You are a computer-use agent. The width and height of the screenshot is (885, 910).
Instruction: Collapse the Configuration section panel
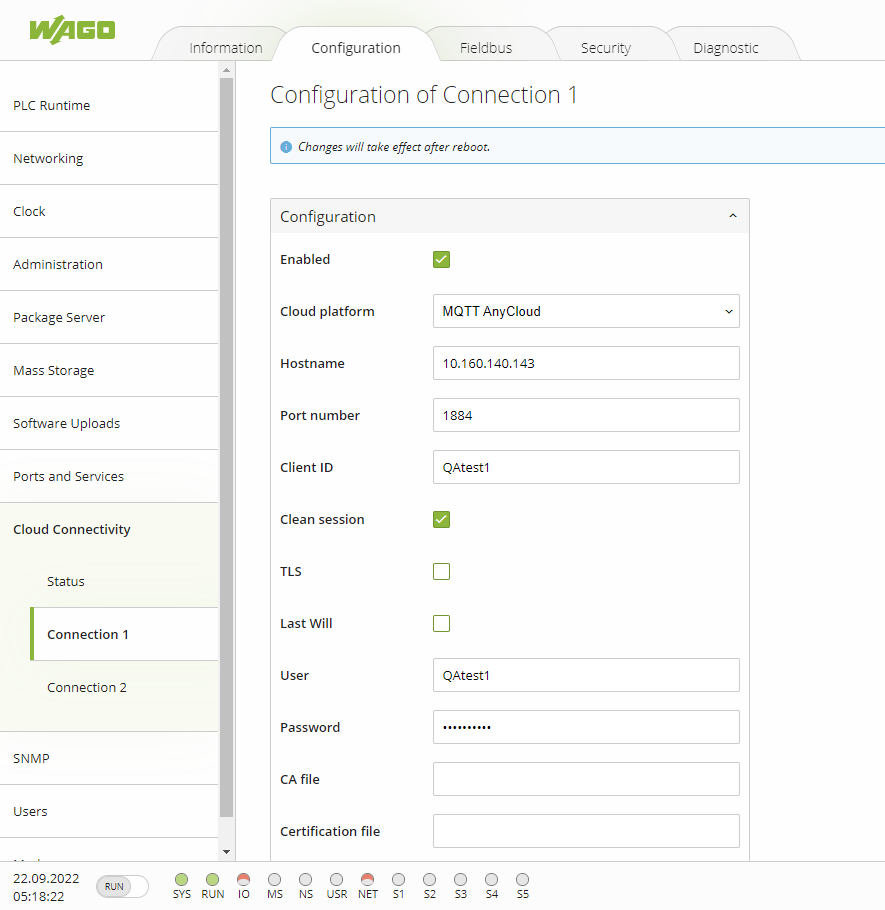pyautogui.click(x=732, y=216)
